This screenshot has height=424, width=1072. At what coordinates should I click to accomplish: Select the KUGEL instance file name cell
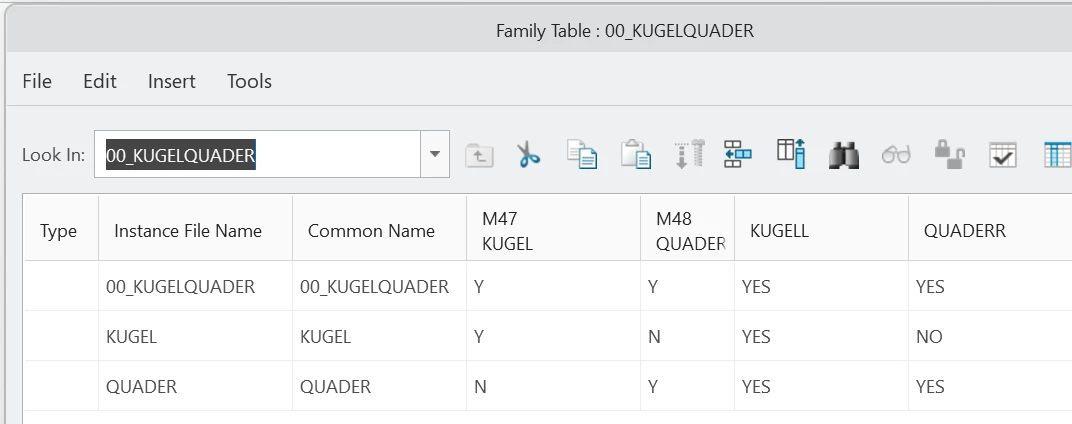[196, 336]
